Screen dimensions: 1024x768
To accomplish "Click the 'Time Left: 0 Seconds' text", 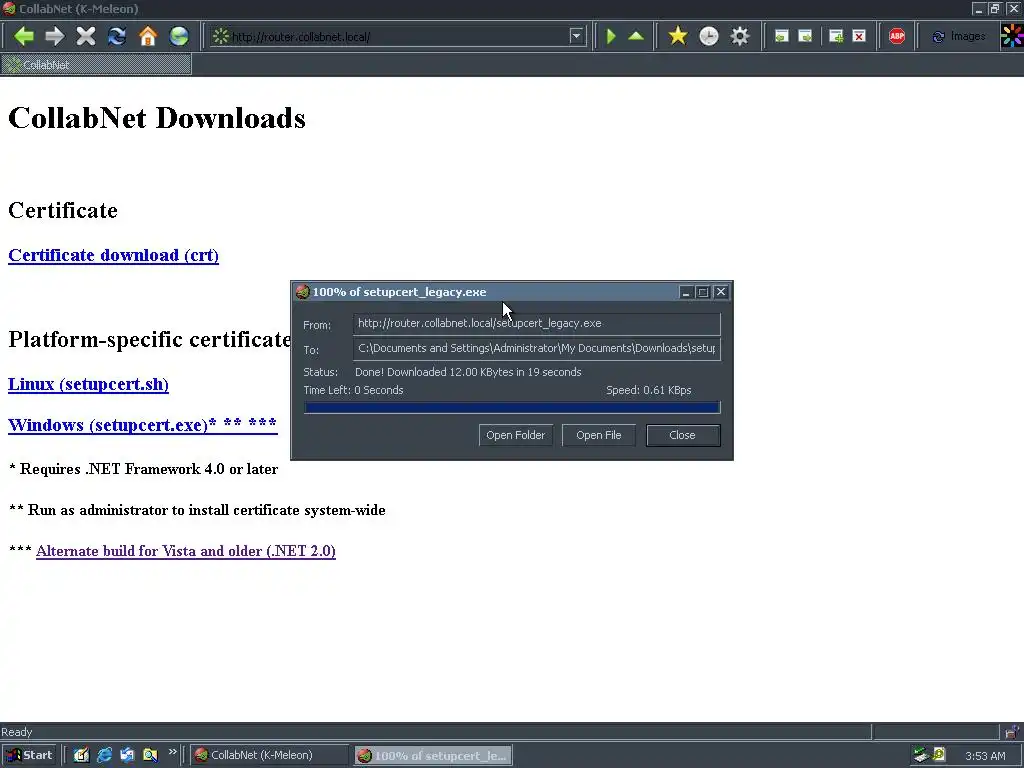I will [353, 390].
